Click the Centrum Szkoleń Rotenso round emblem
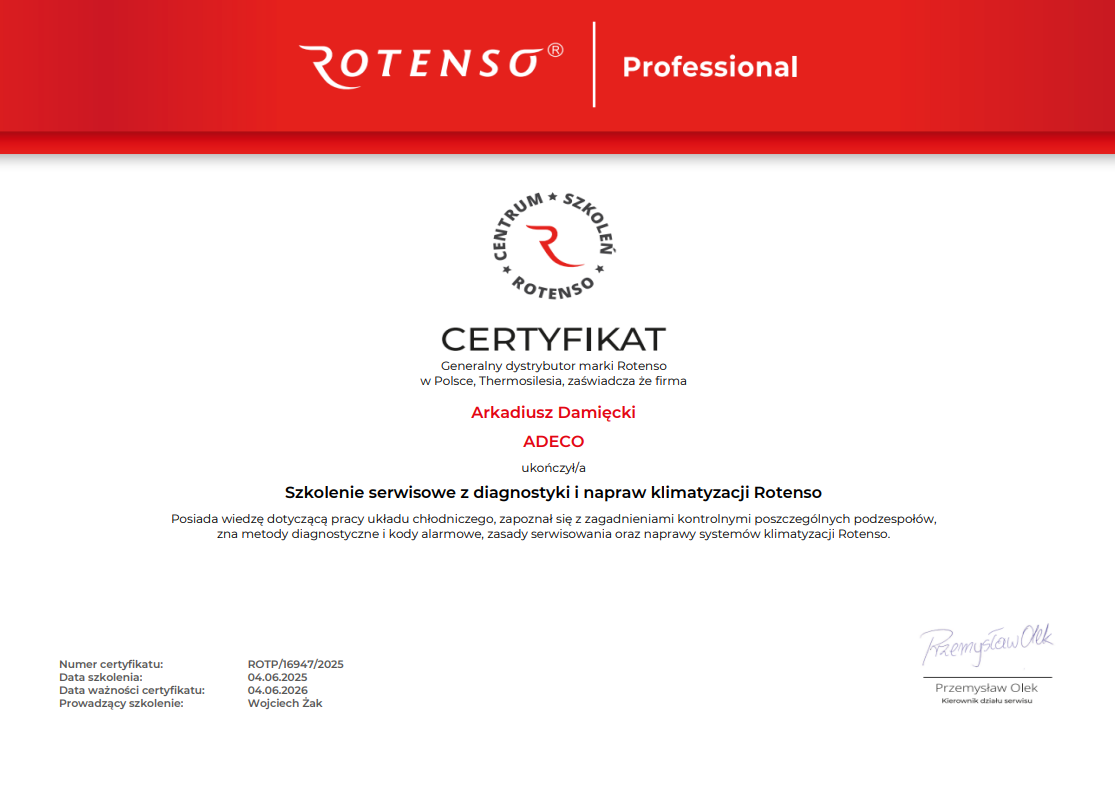Viewport: 1115px width, 787px height. click(x=554, y=245)
